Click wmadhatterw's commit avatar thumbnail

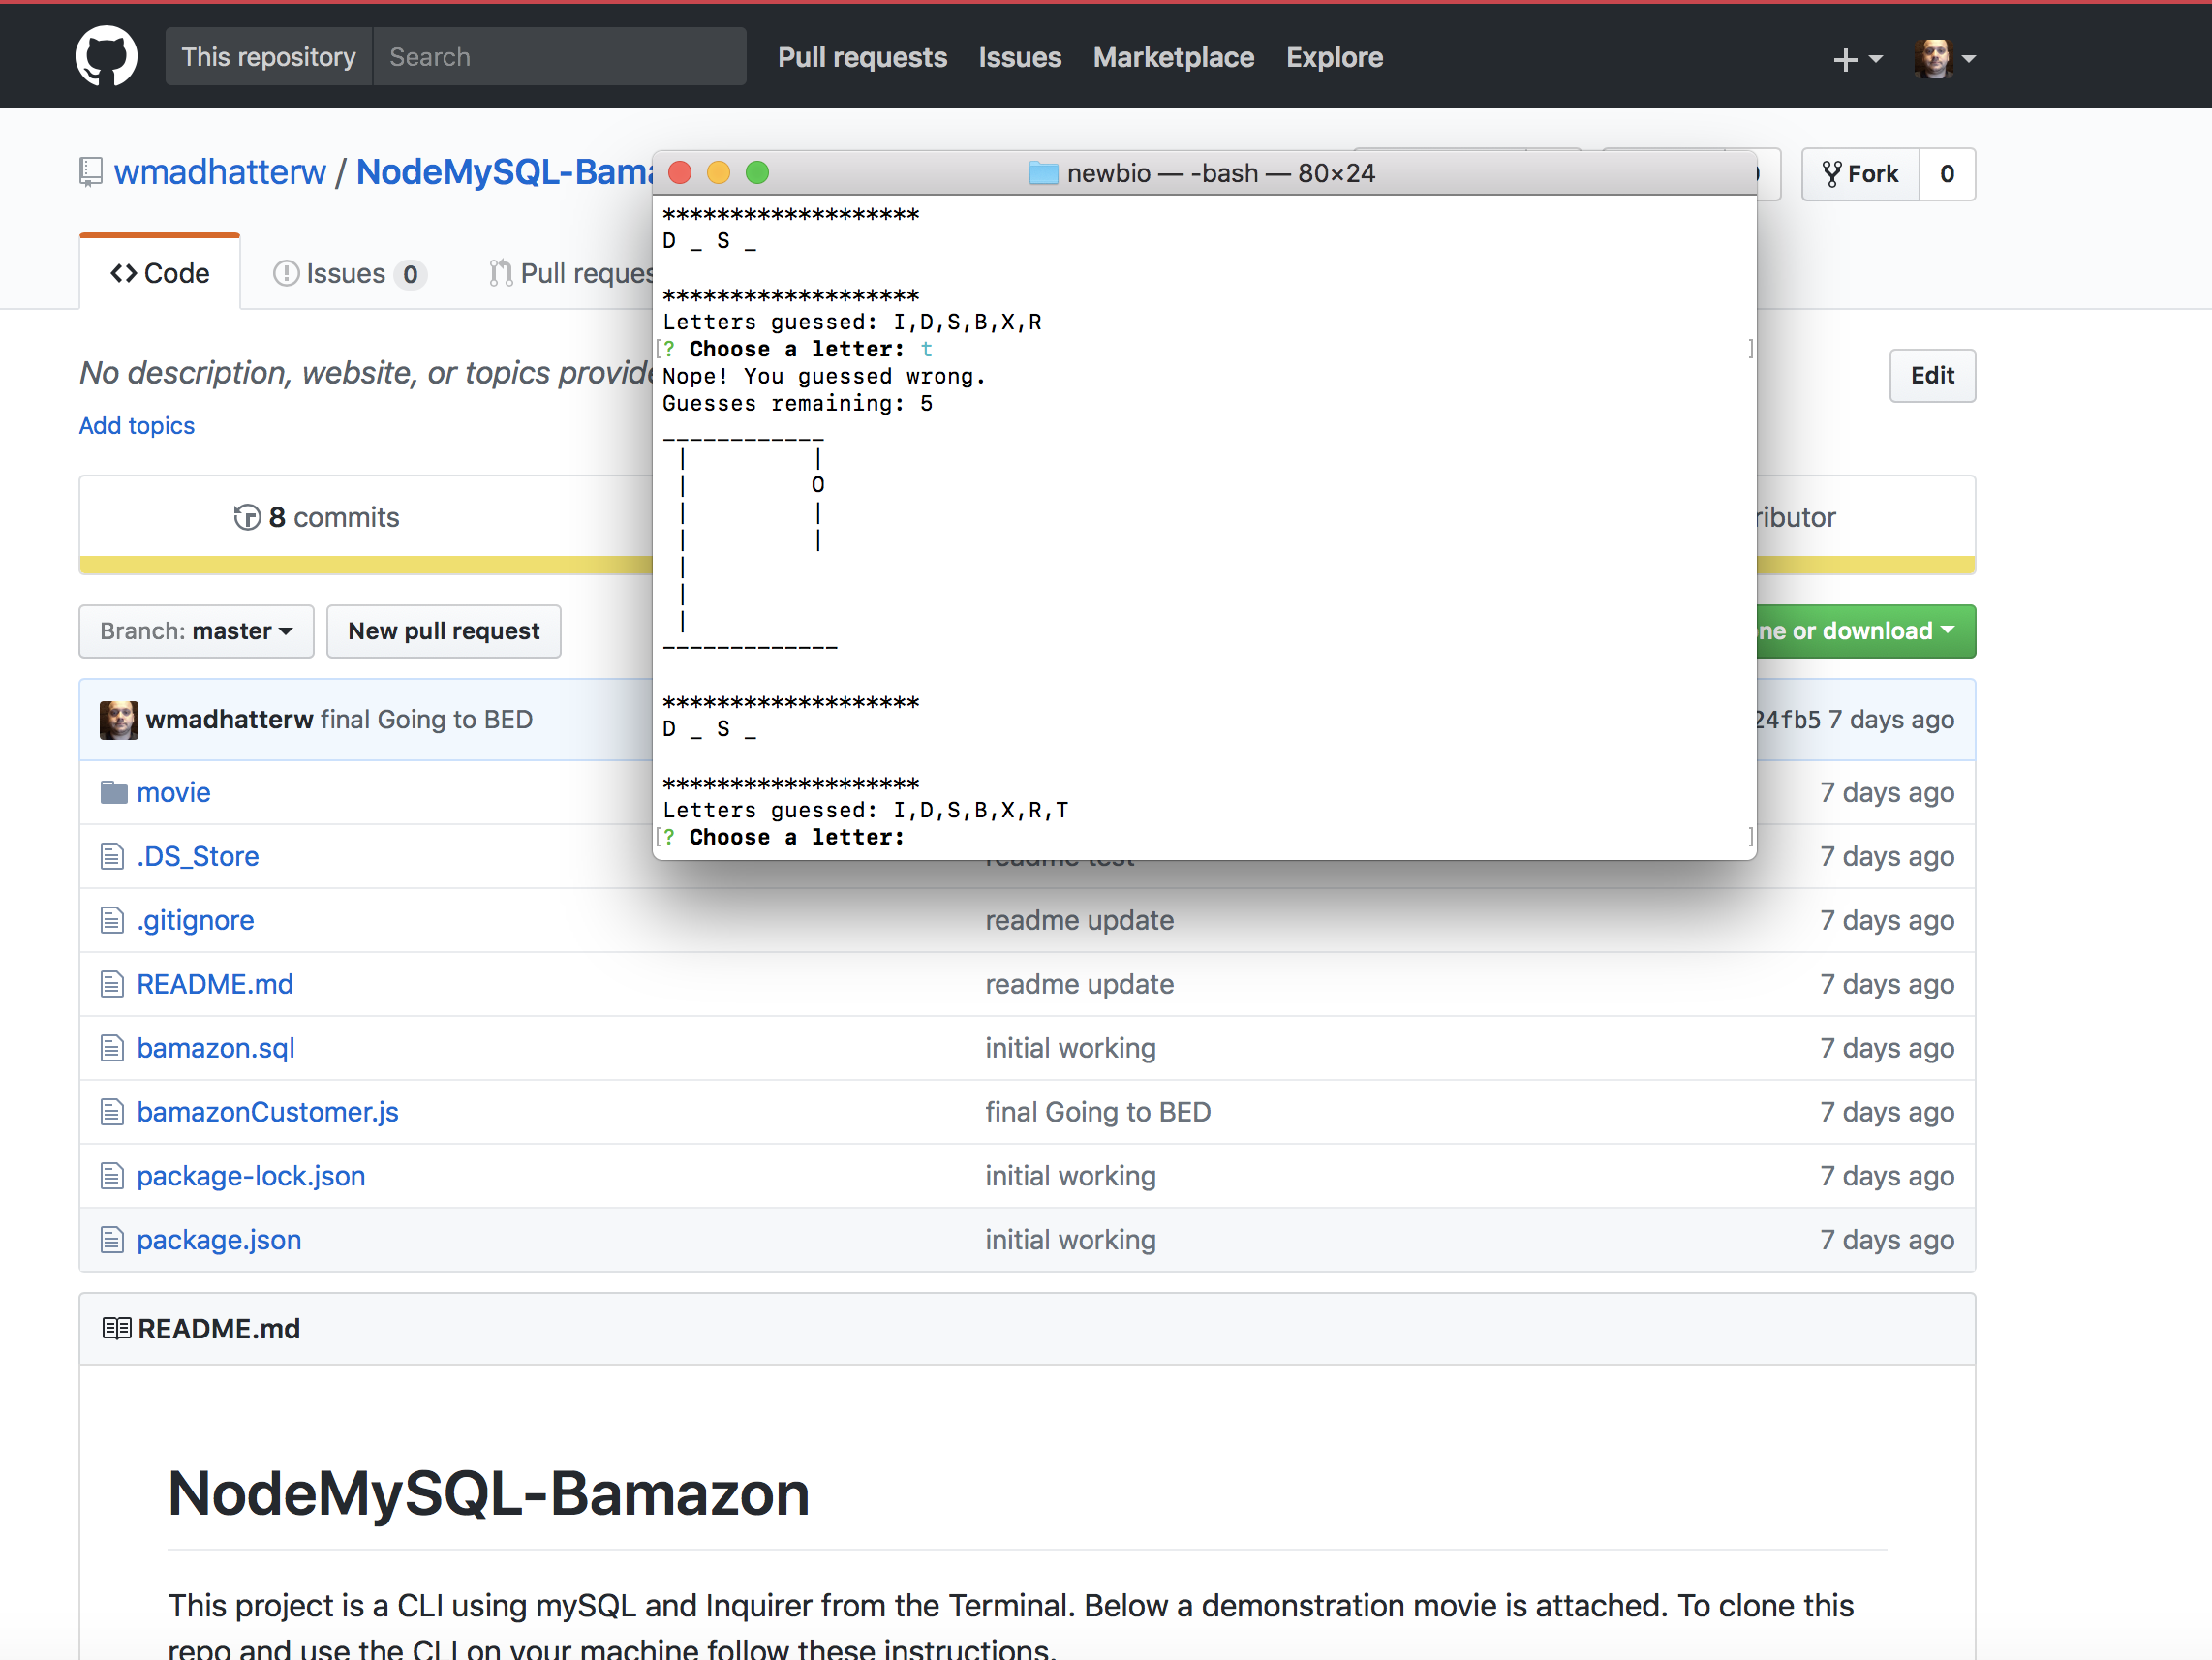(x=119, y=720)
